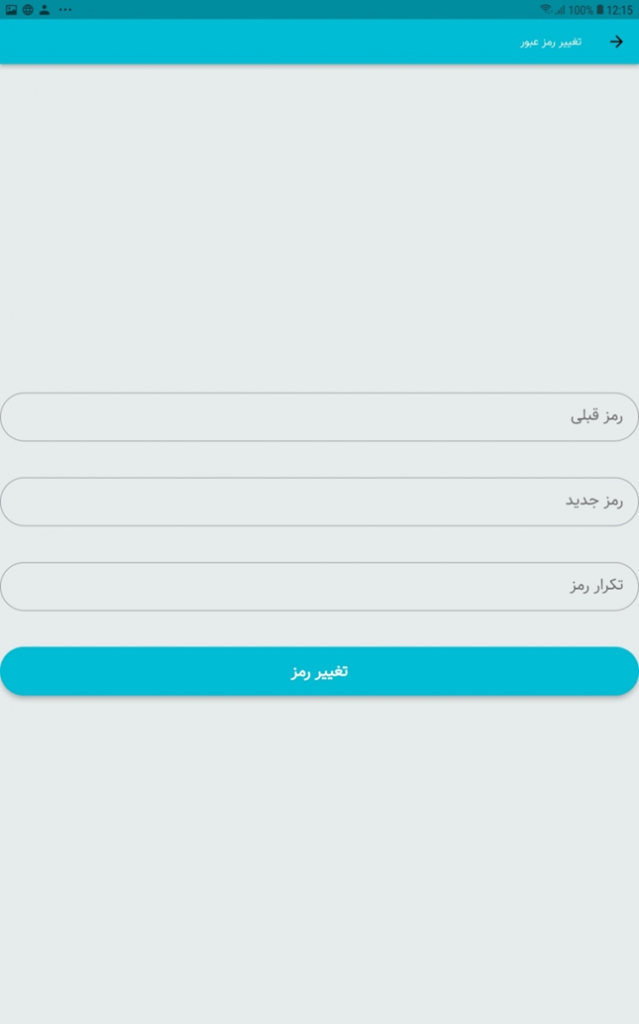Image resolution: width=639 pixels, height=1024 pixels.
Task: Submit with the تغییر رمز button
Action: click(x=320, y=671)
